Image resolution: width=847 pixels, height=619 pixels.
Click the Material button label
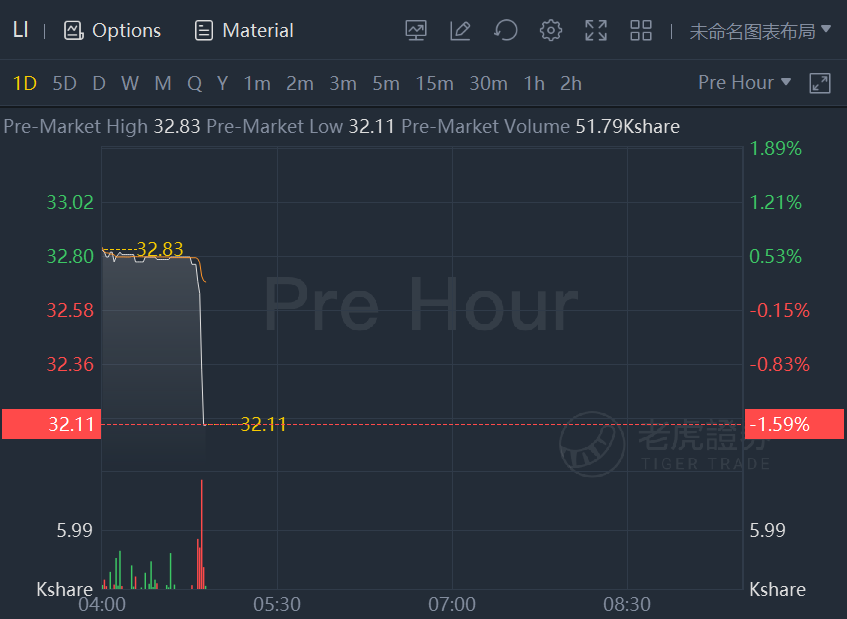tap(258, 31)
